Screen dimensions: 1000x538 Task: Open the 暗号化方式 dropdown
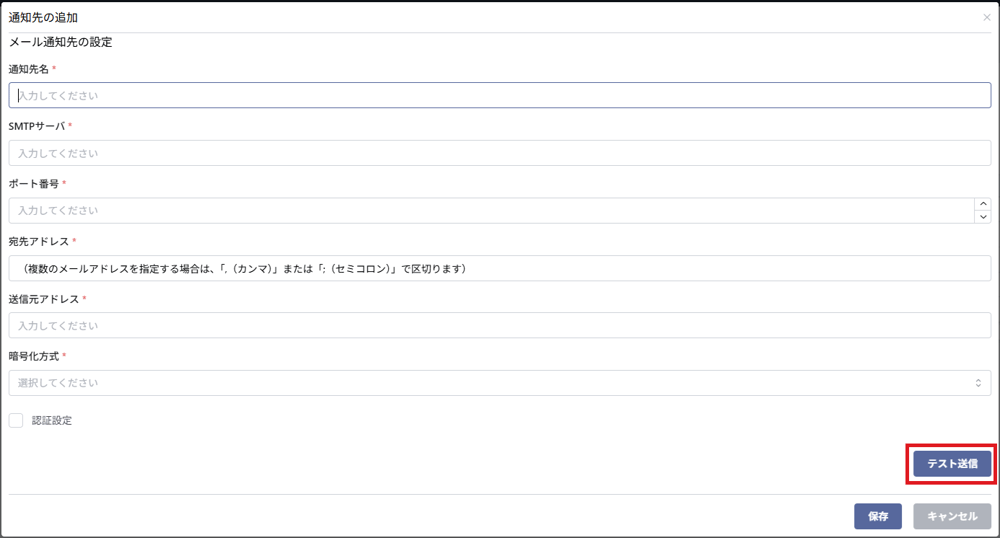point(499,383)
